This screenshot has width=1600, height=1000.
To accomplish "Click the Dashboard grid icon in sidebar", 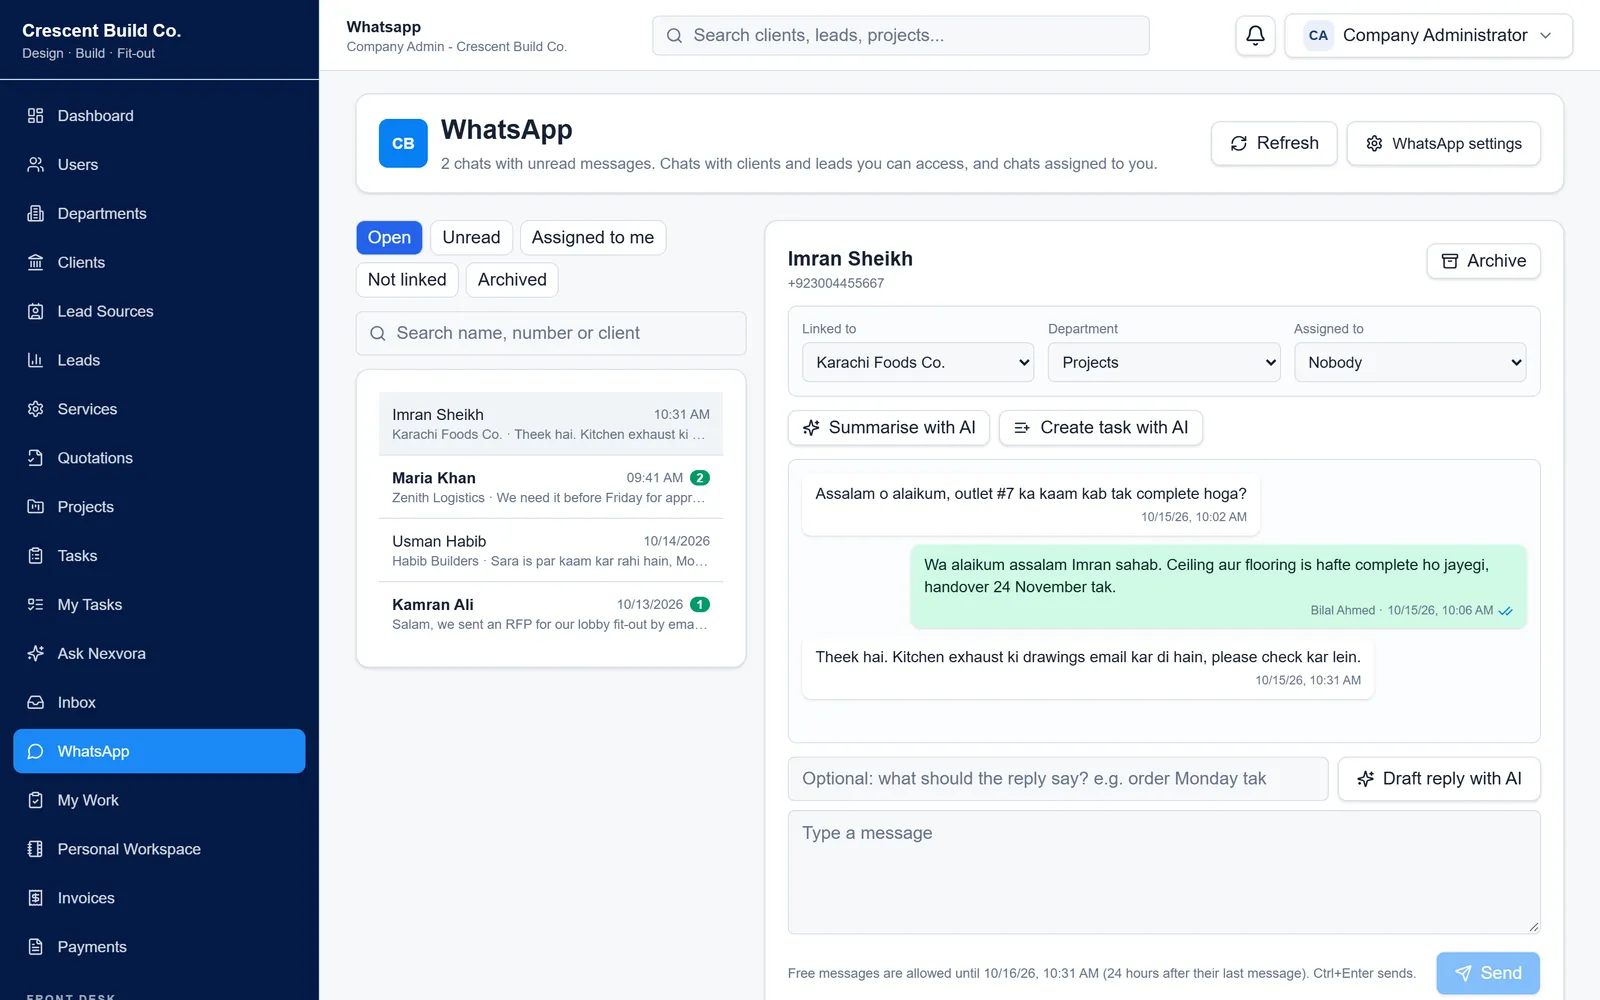I will pos(36,116).
